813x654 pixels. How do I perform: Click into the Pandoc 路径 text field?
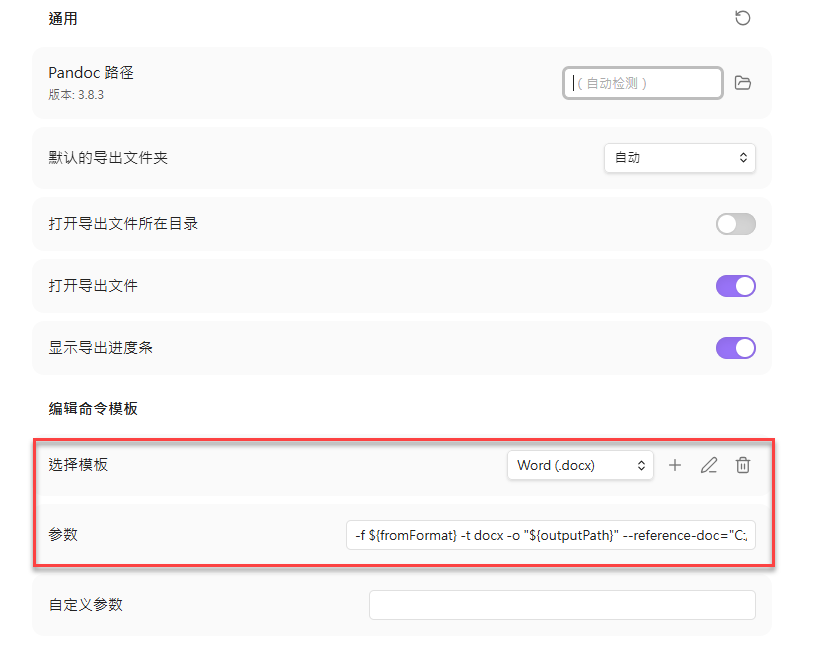click(x=643, y=83)
